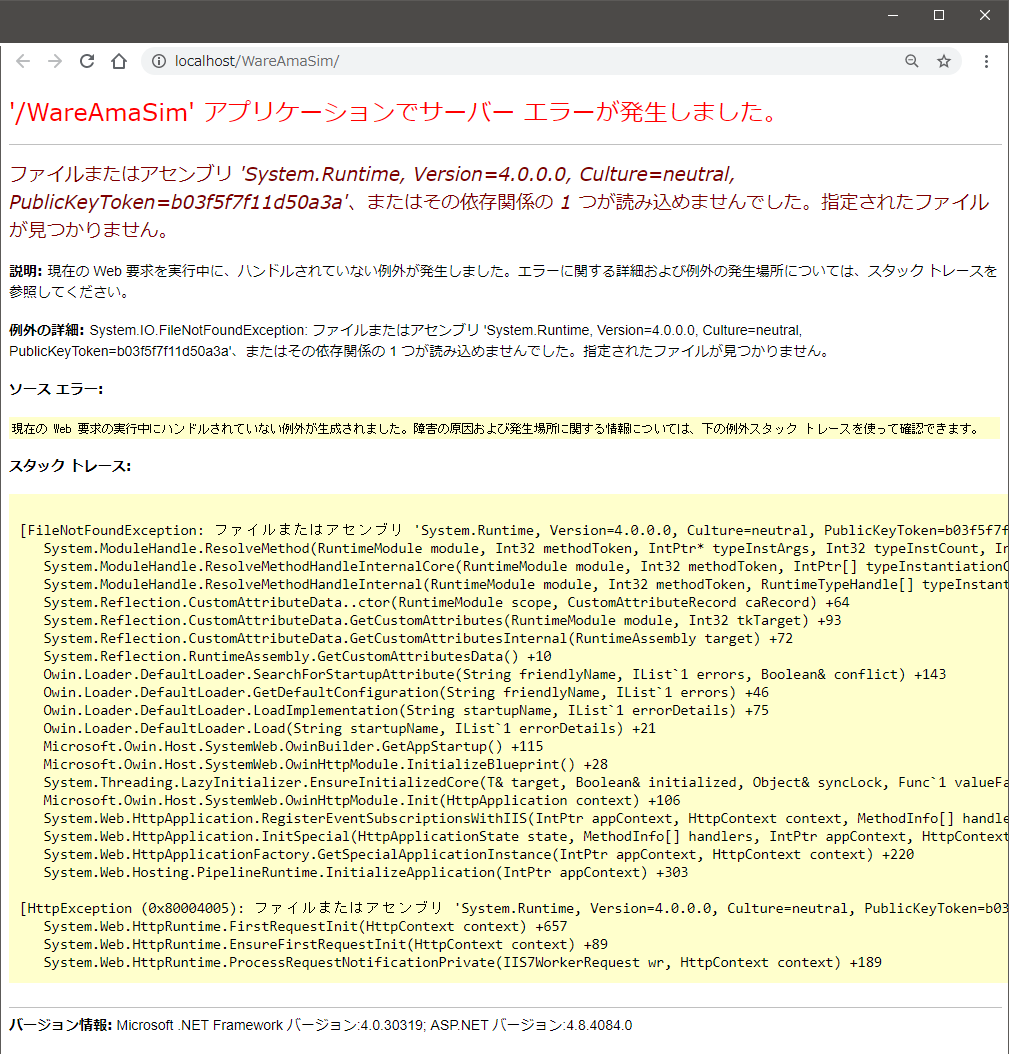The height and width of the screenshot is (1054, 1009).
Task: Click 'System.IO.FileNotFoundException' text
Action: click(198, 330)
